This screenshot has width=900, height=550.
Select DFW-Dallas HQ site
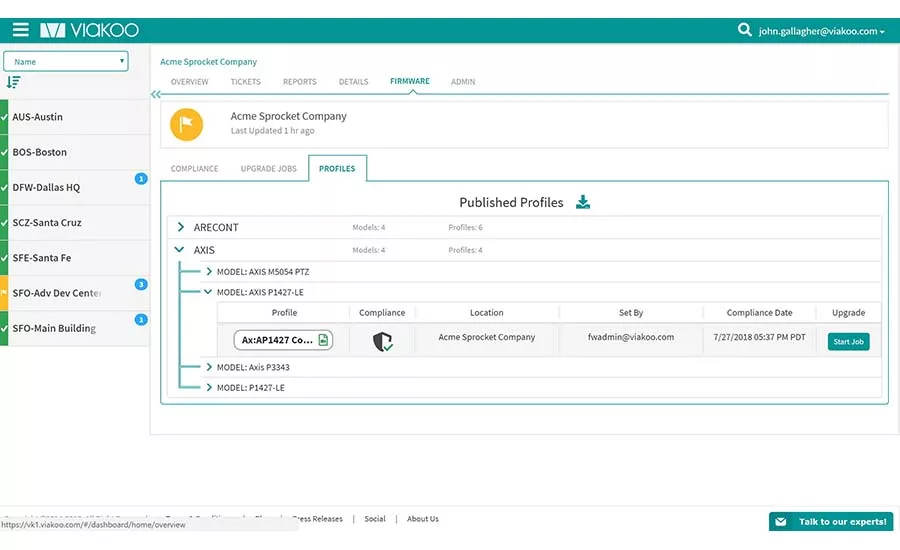[75, 187]
